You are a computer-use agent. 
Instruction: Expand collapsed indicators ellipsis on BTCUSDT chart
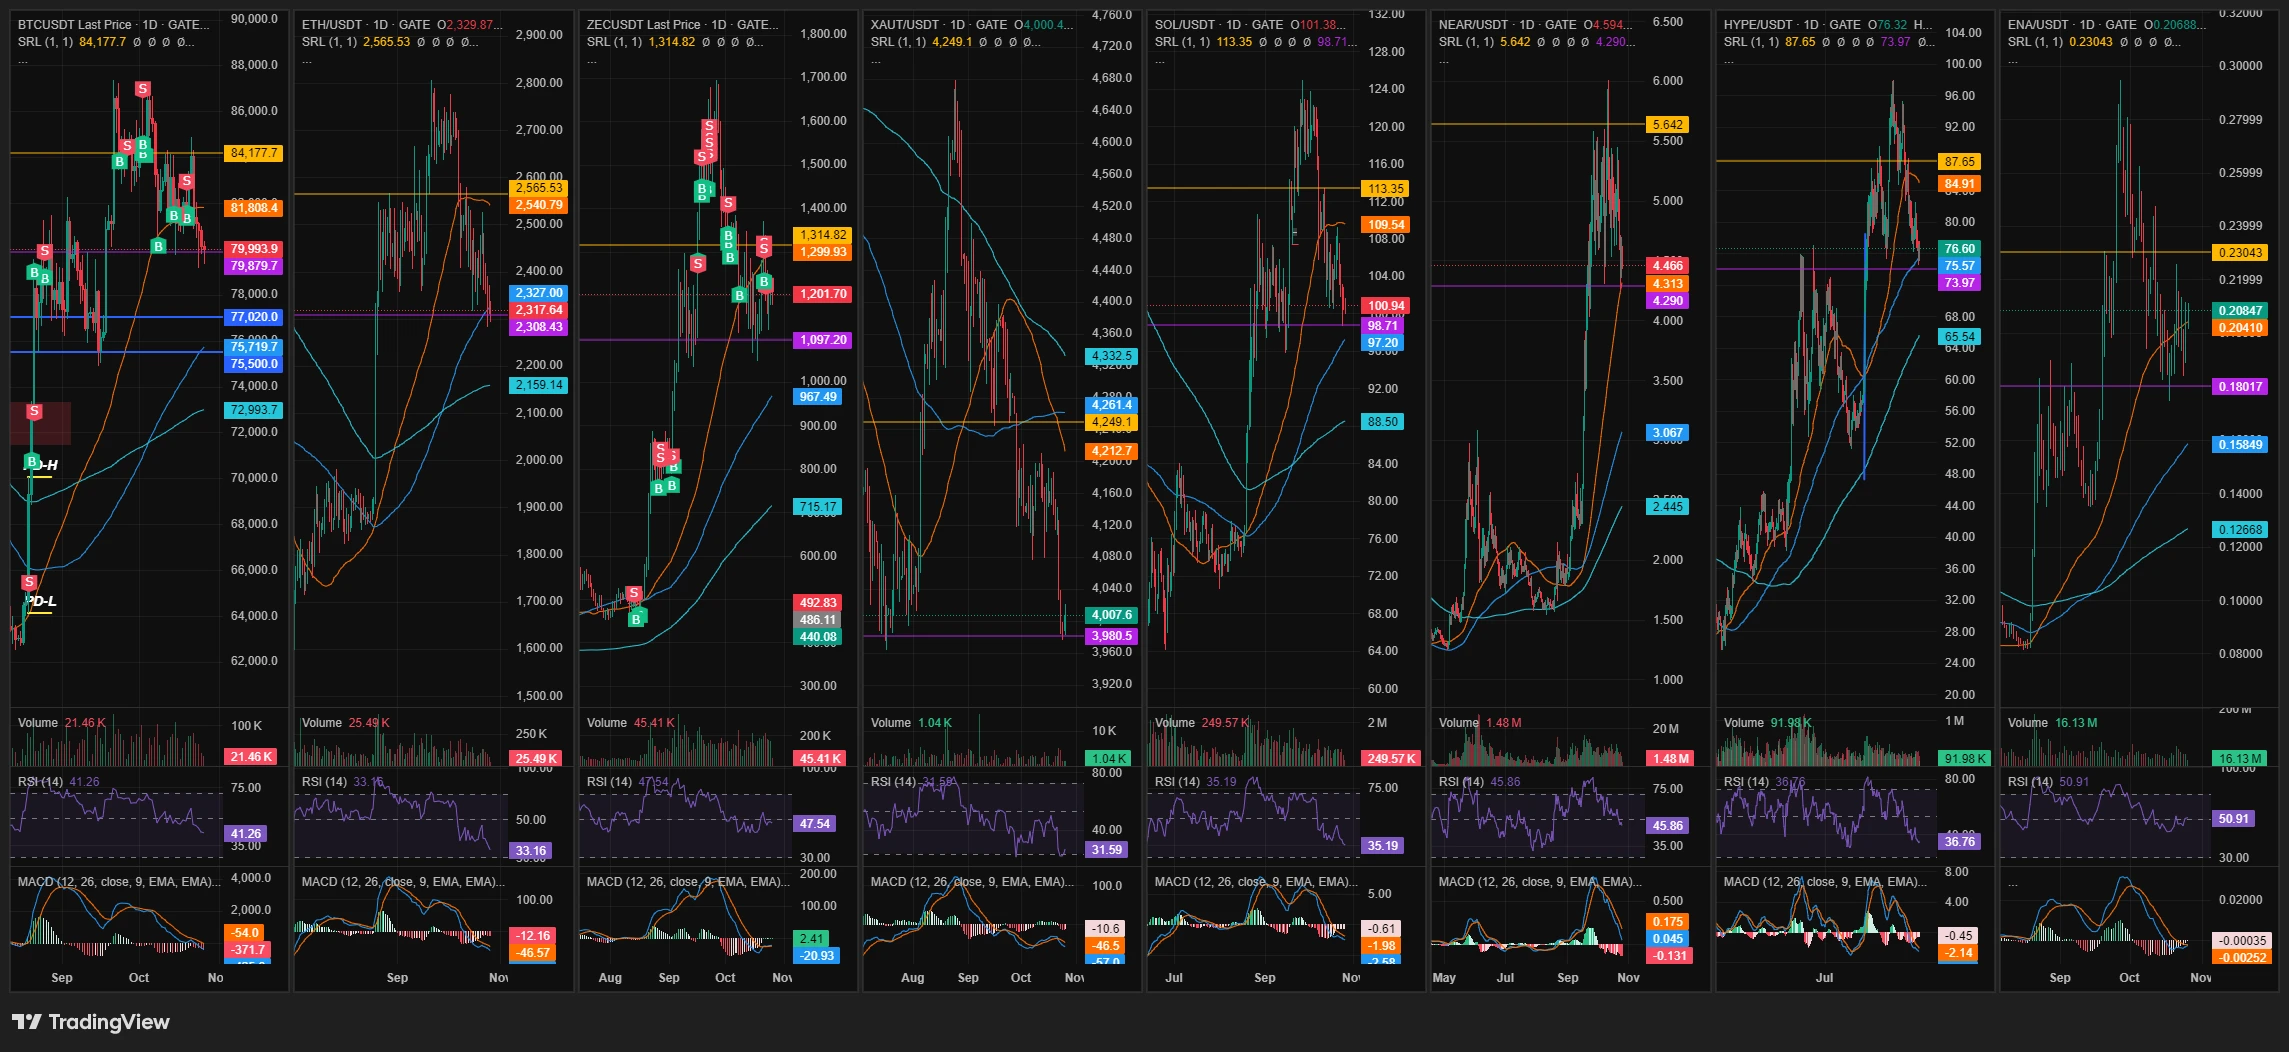(x=23, y=61)
